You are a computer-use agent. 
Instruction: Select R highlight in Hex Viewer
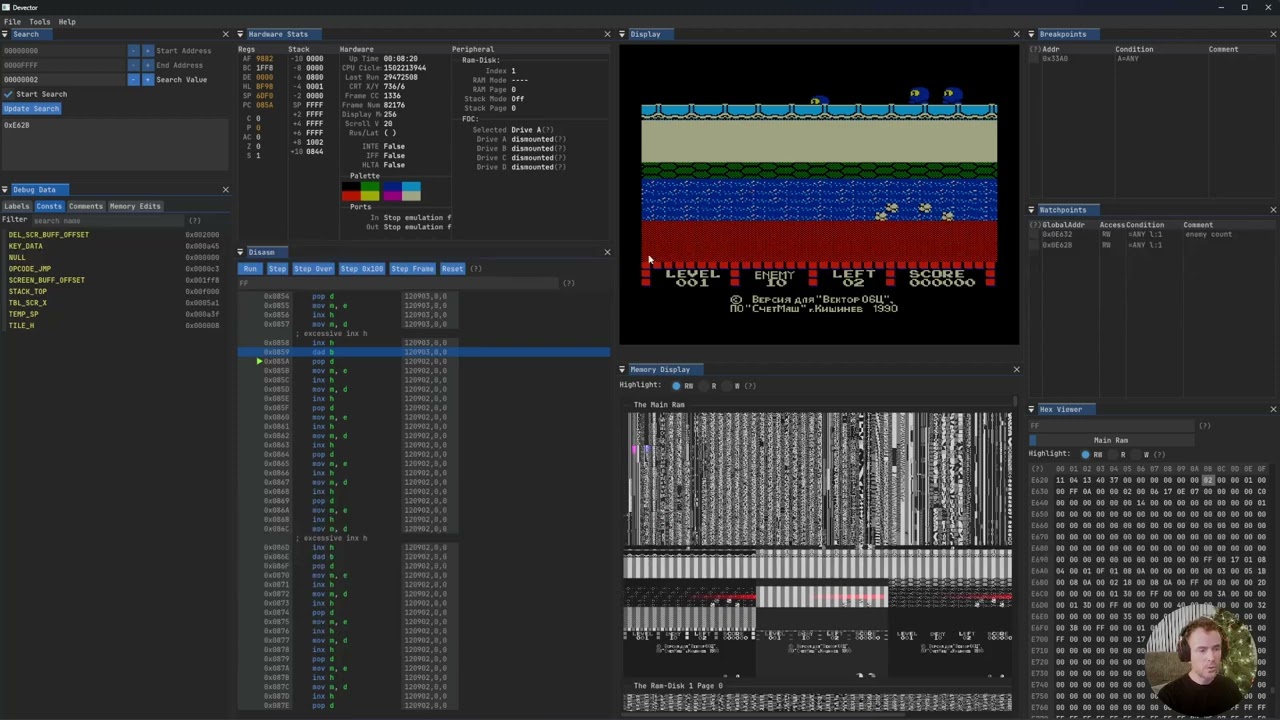pyautogui.click(x=1112, y=455)
